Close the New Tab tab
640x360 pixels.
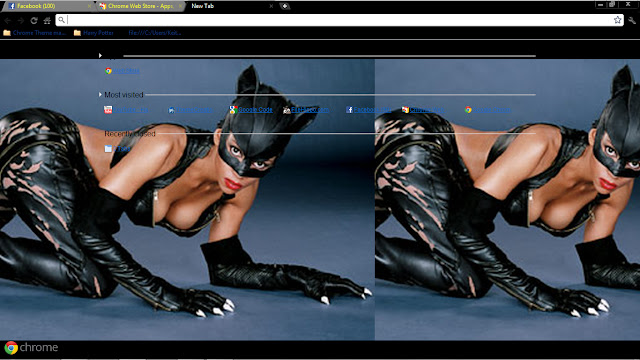(271, 6)
